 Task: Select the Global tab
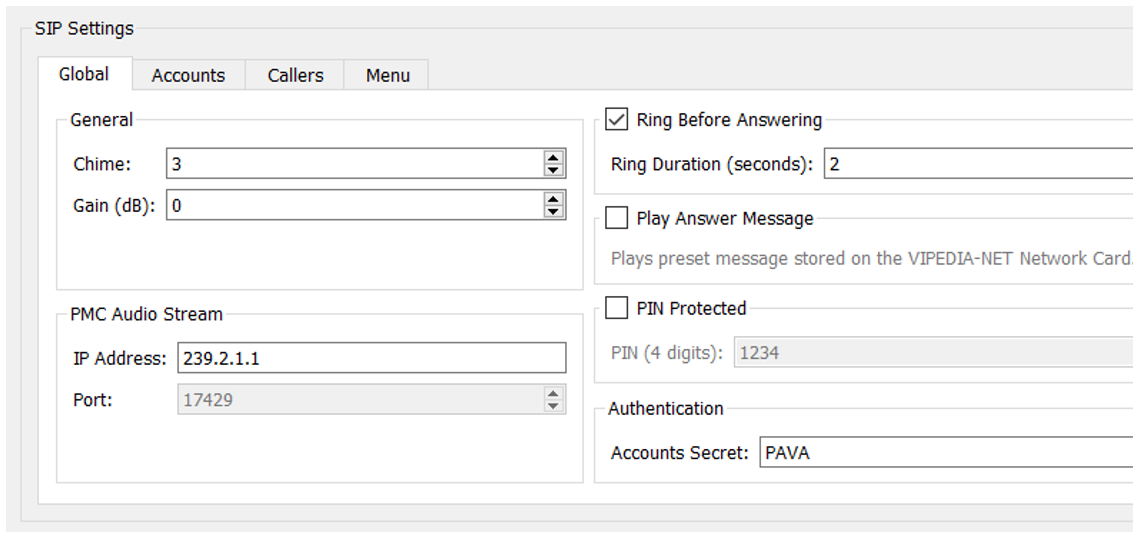pos(84,74)
